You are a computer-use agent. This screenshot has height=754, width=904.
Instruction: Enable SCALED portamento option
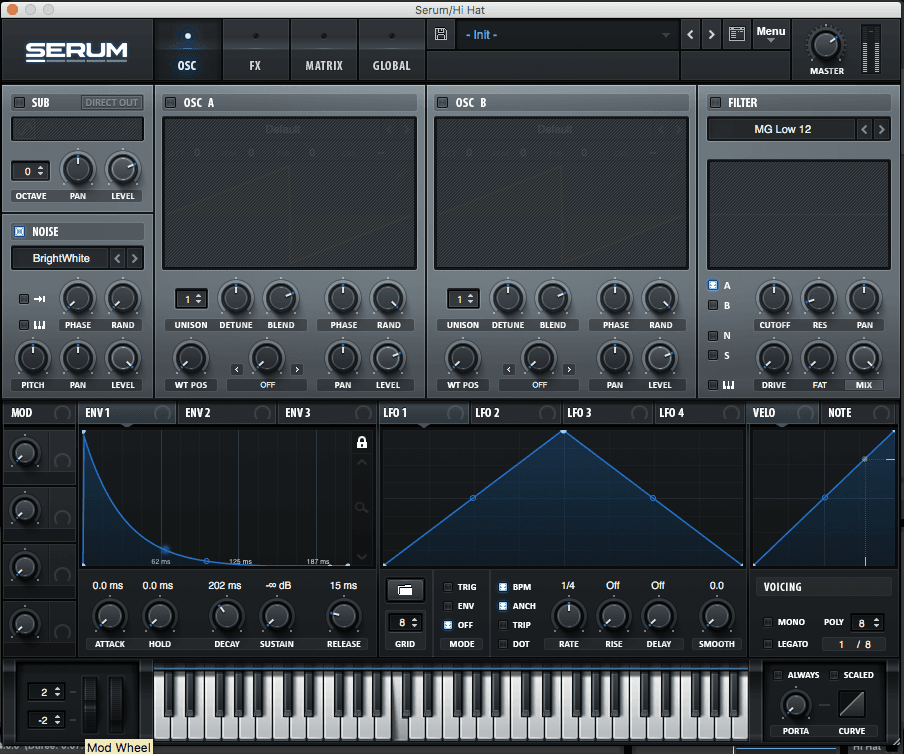click(x=834, y=674)
